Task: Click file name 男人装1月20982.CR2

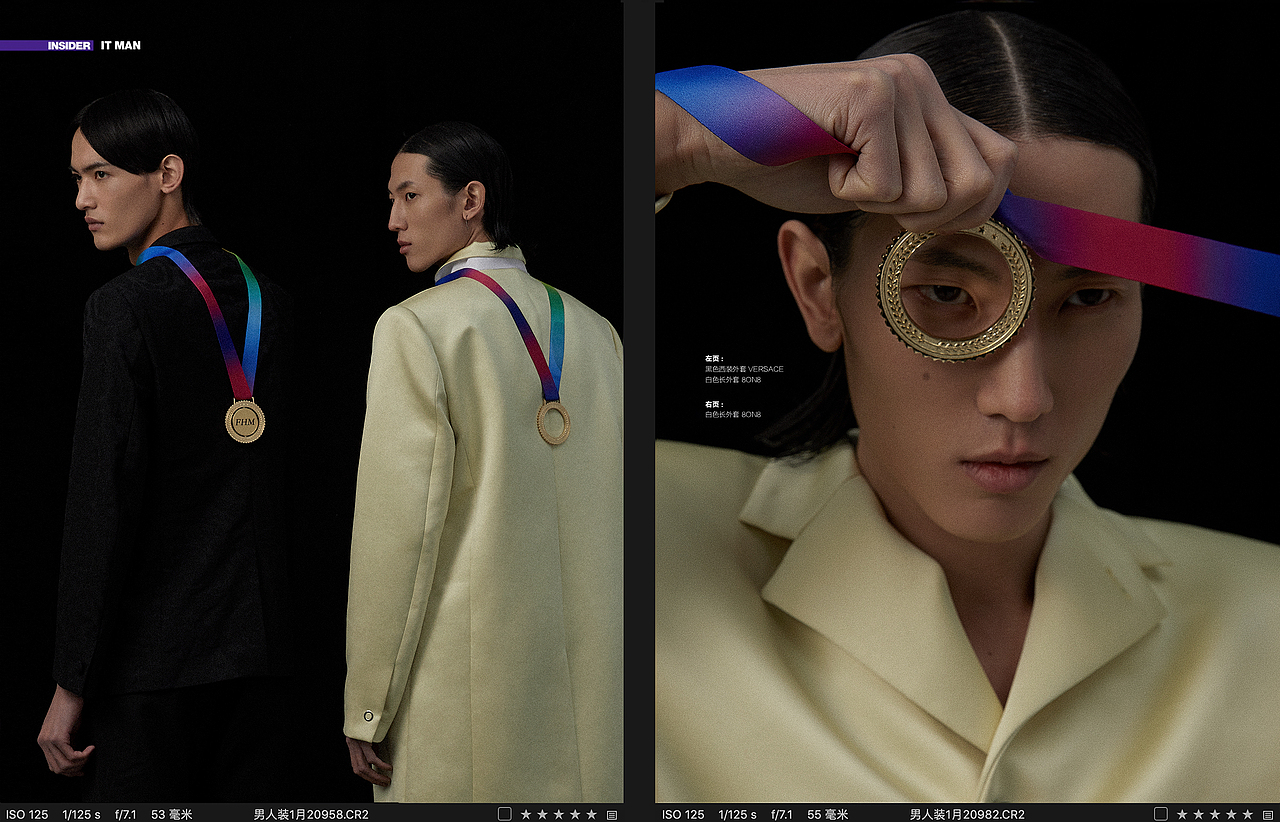Action: point(967,815)
